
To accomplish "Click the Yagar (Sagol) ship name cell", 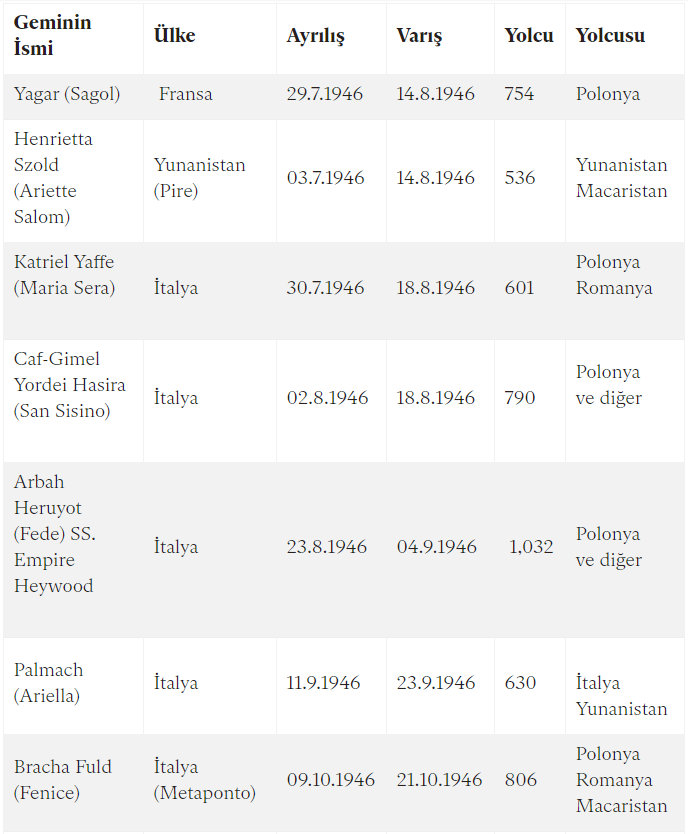I will 67,94.
